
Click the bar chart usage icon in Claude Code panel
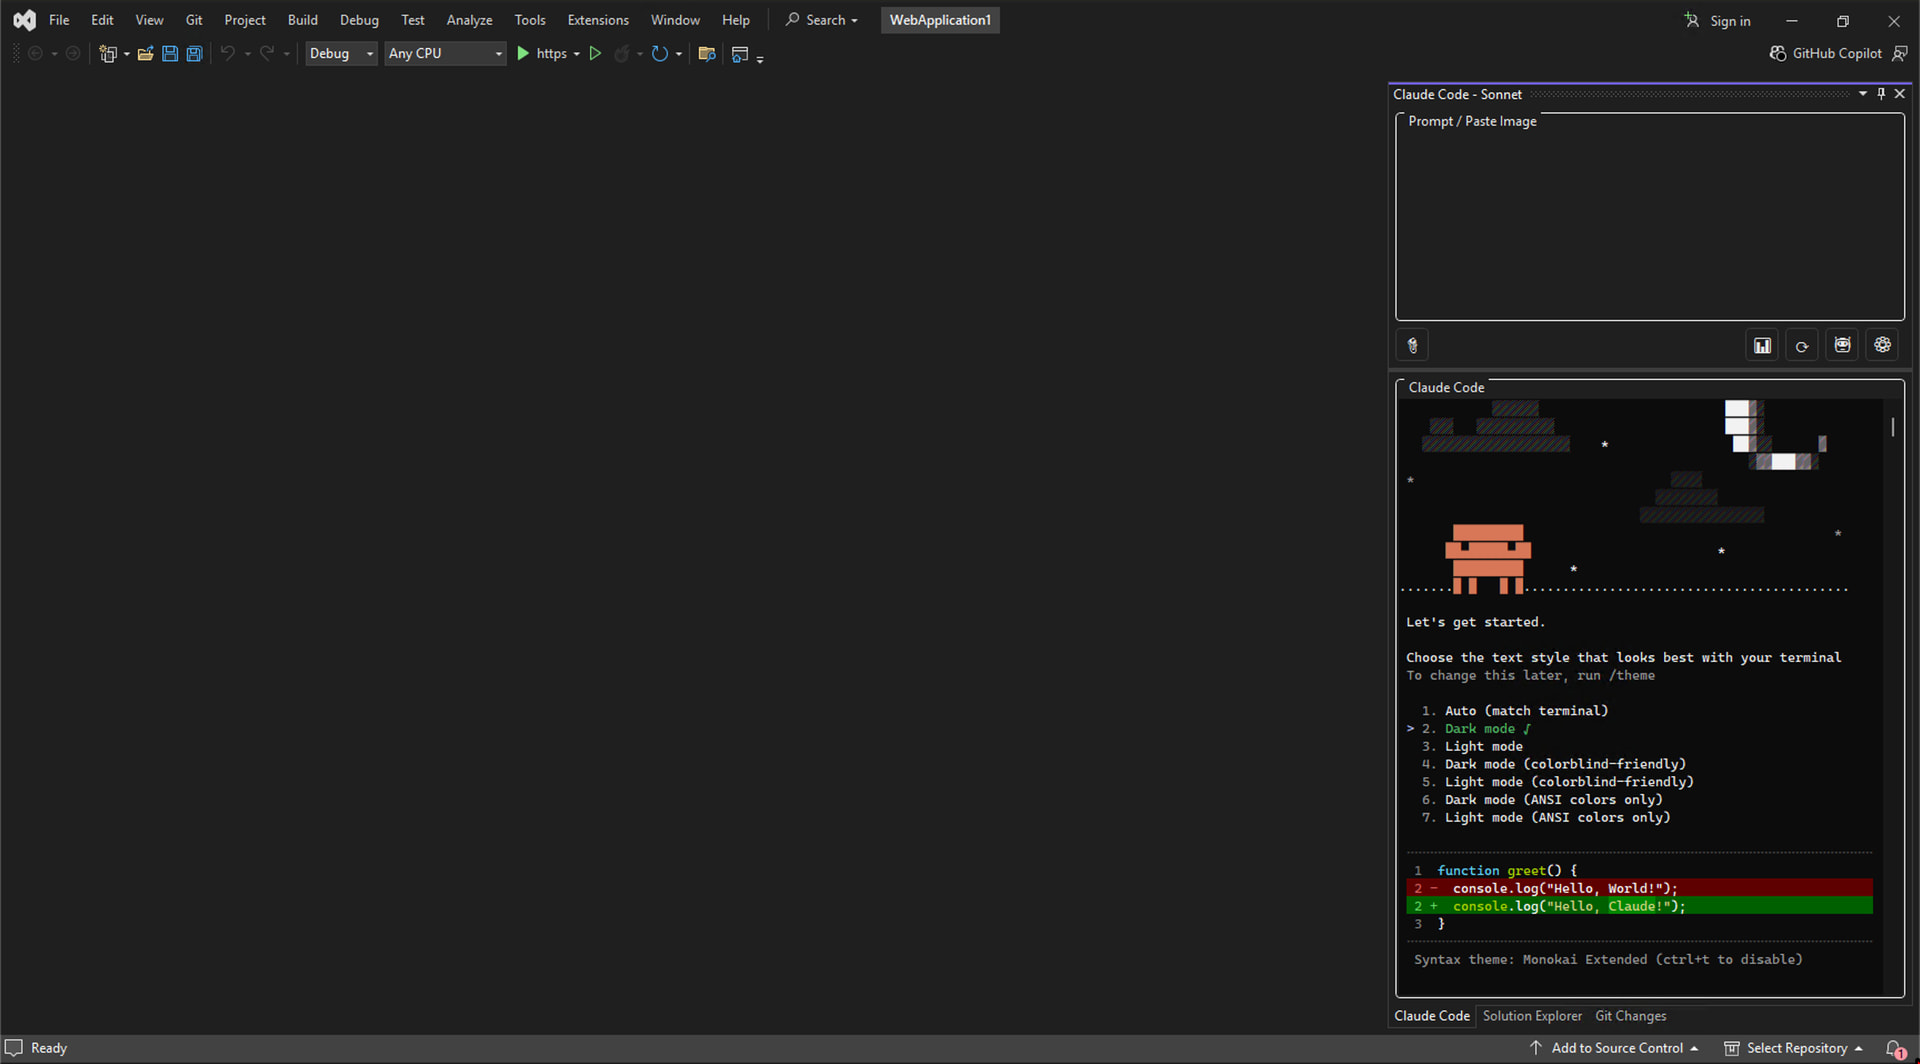coord(1762,346)
